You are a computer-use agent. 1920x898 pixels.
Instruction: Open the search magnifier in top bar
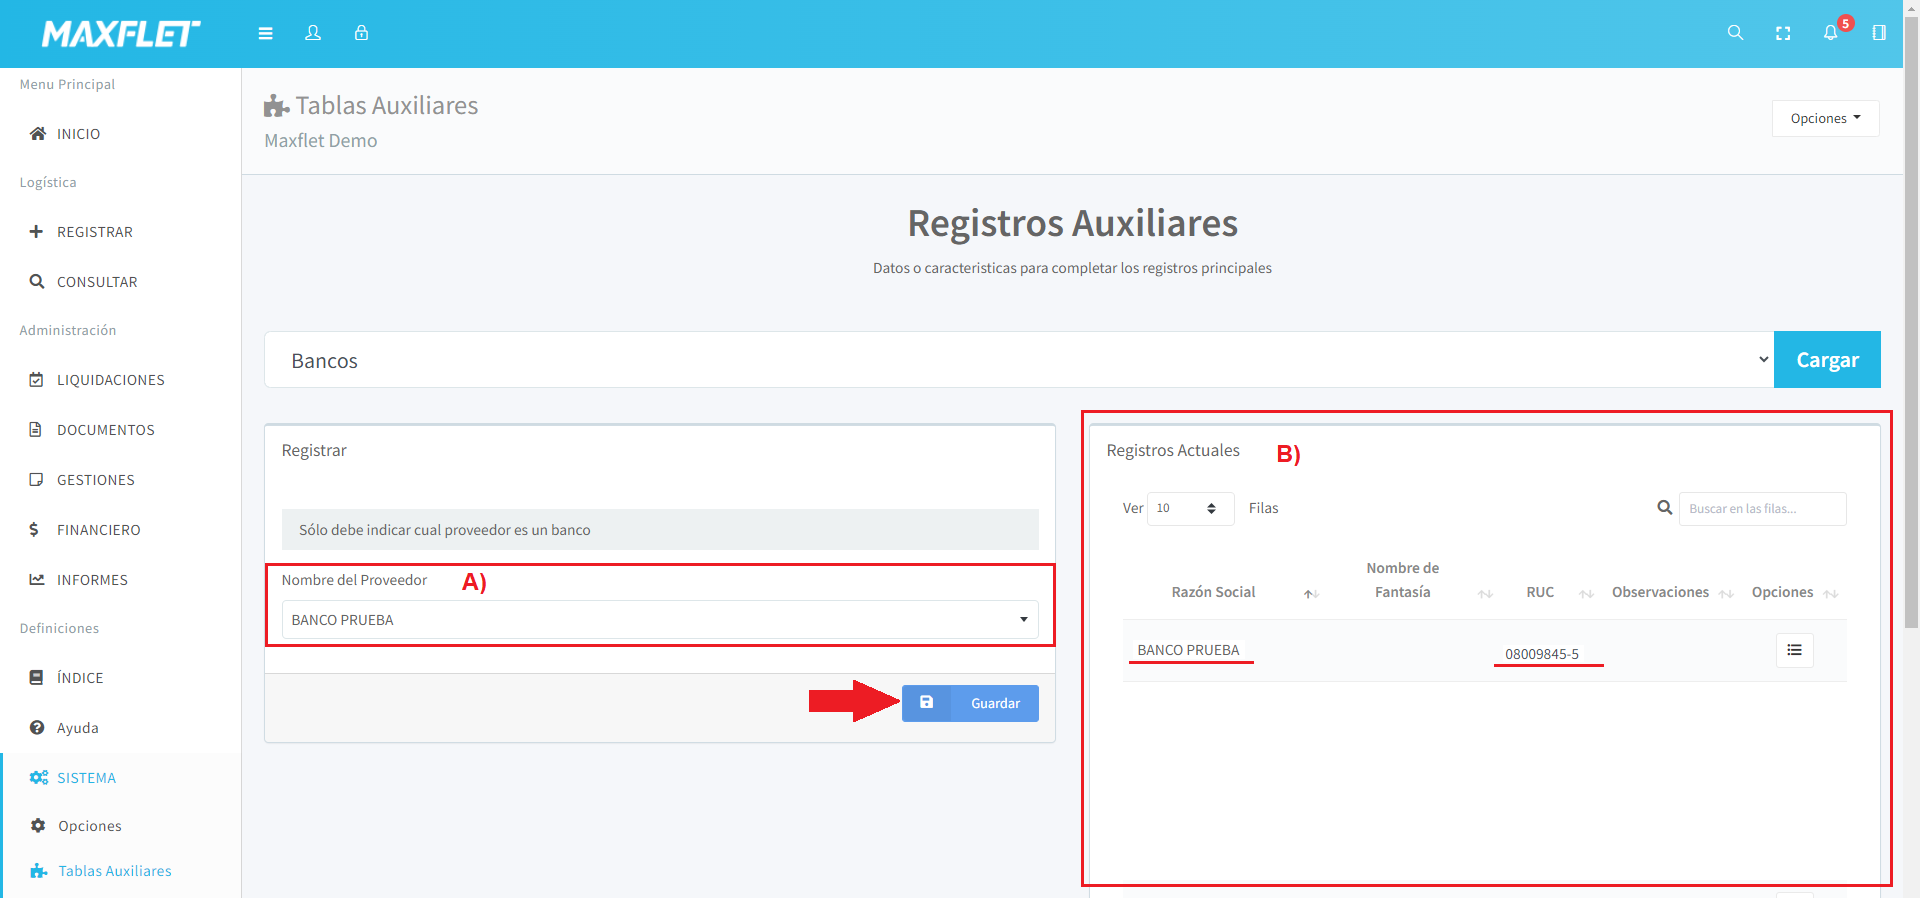pyautogui.click(x=1735, y=33)
